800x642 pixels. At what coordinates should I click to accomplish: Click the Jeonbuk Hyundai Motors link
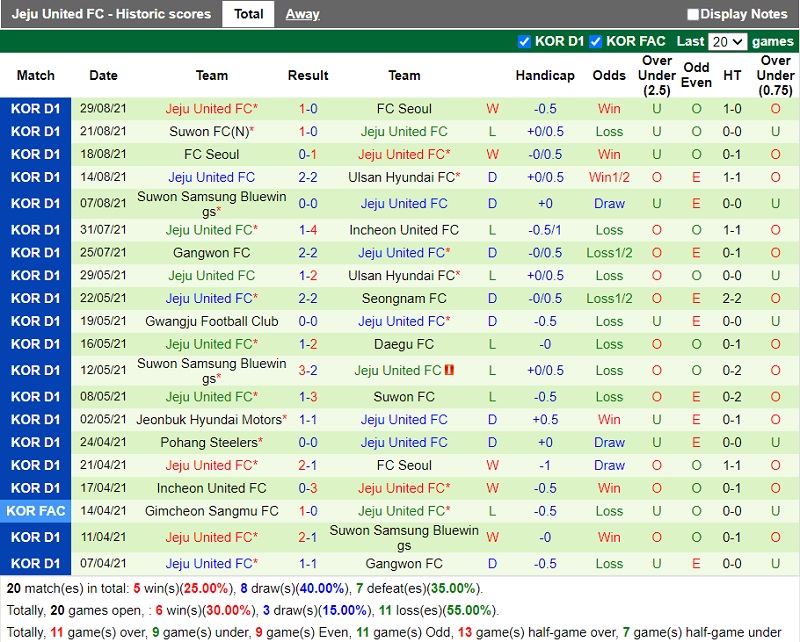[212, 419]
